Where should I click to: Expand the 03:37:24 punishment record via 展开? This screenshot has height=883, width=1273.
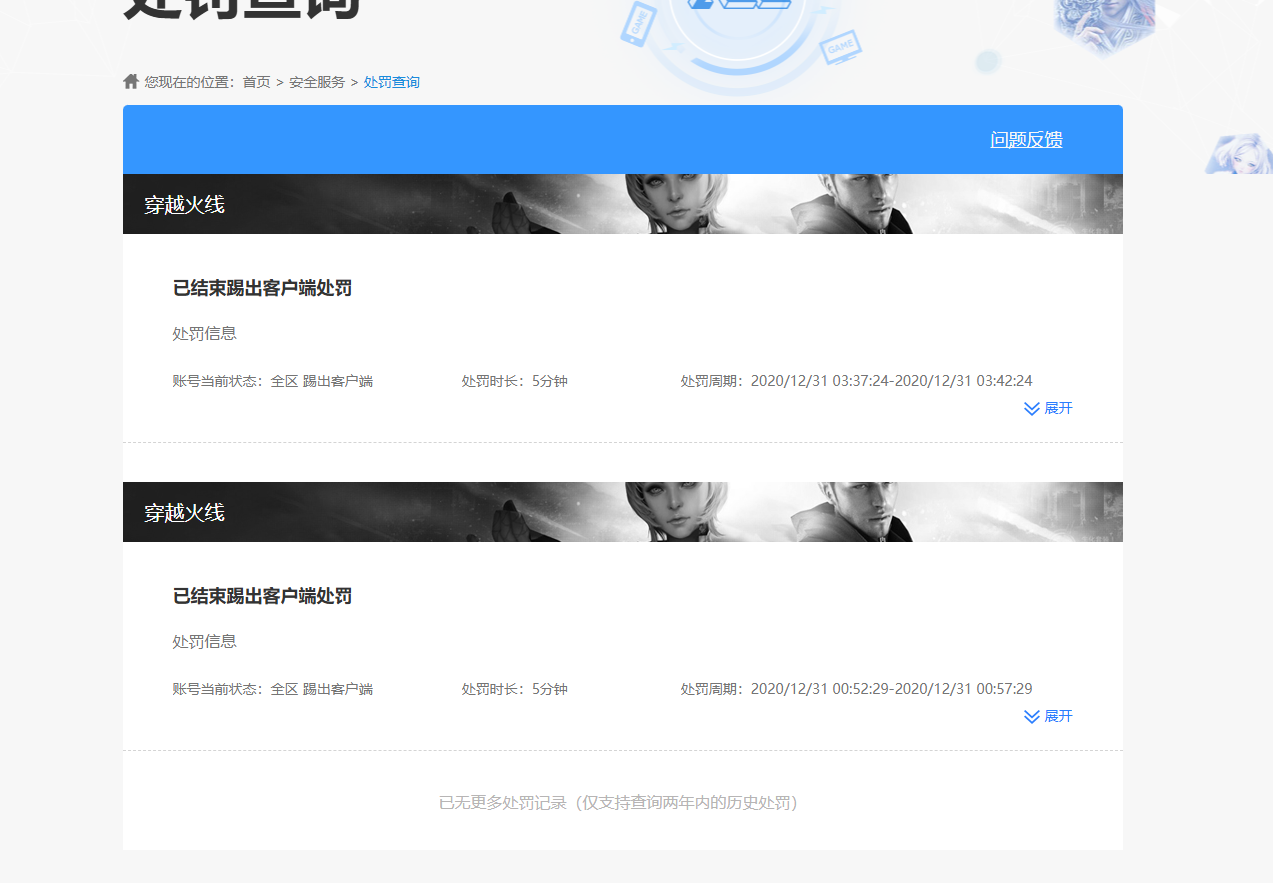coord(1048,408)
